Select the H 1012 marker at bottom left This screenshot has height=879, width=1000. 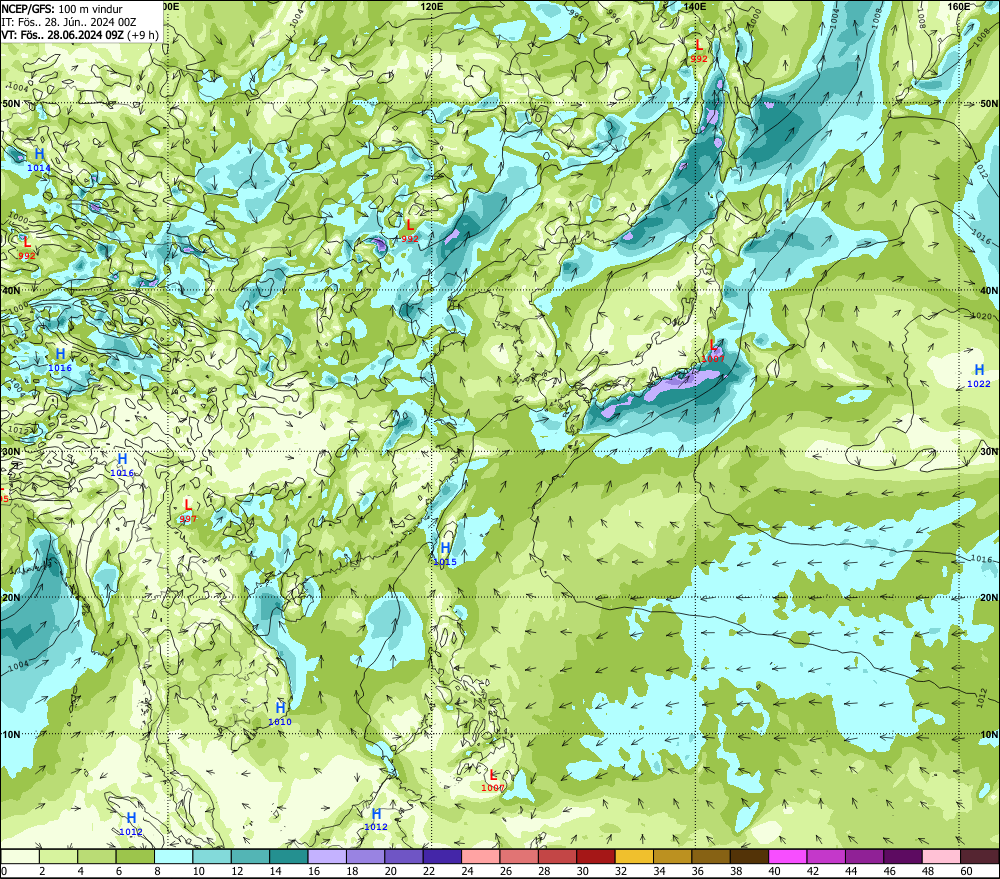tap(131, 824)
